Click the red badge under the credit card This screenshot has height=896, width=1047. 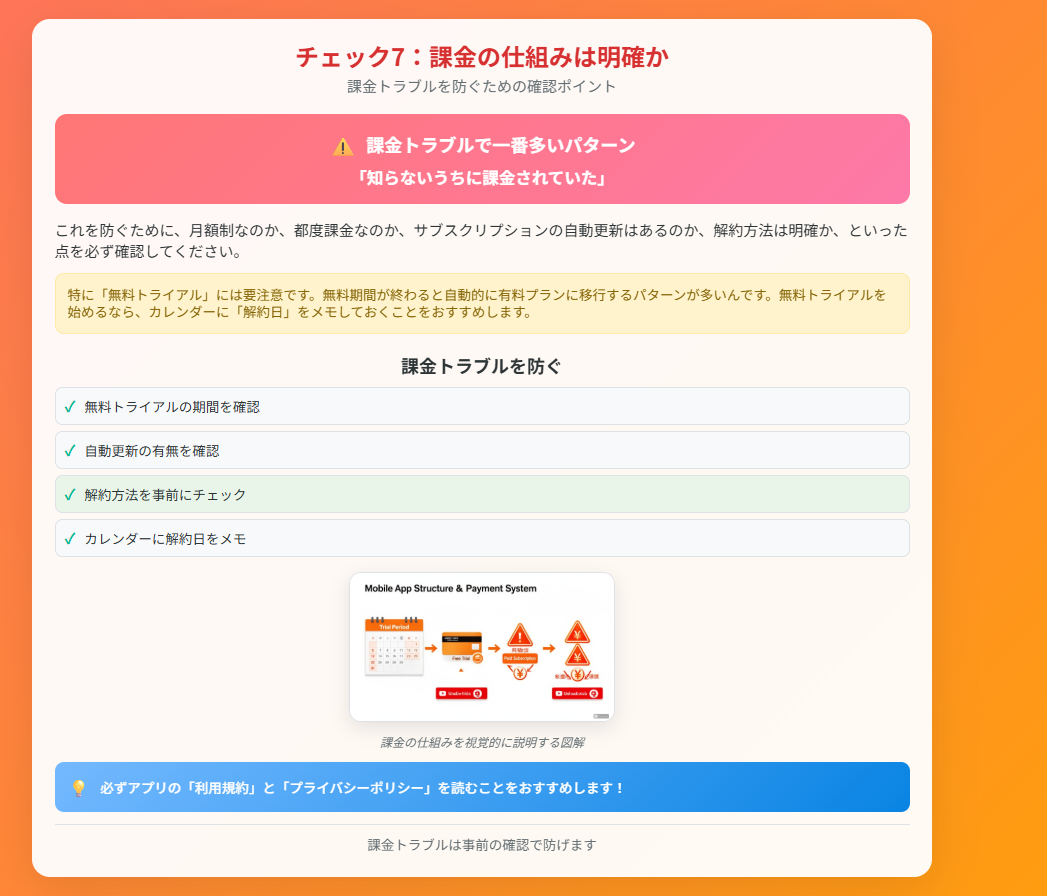point(462,692)
